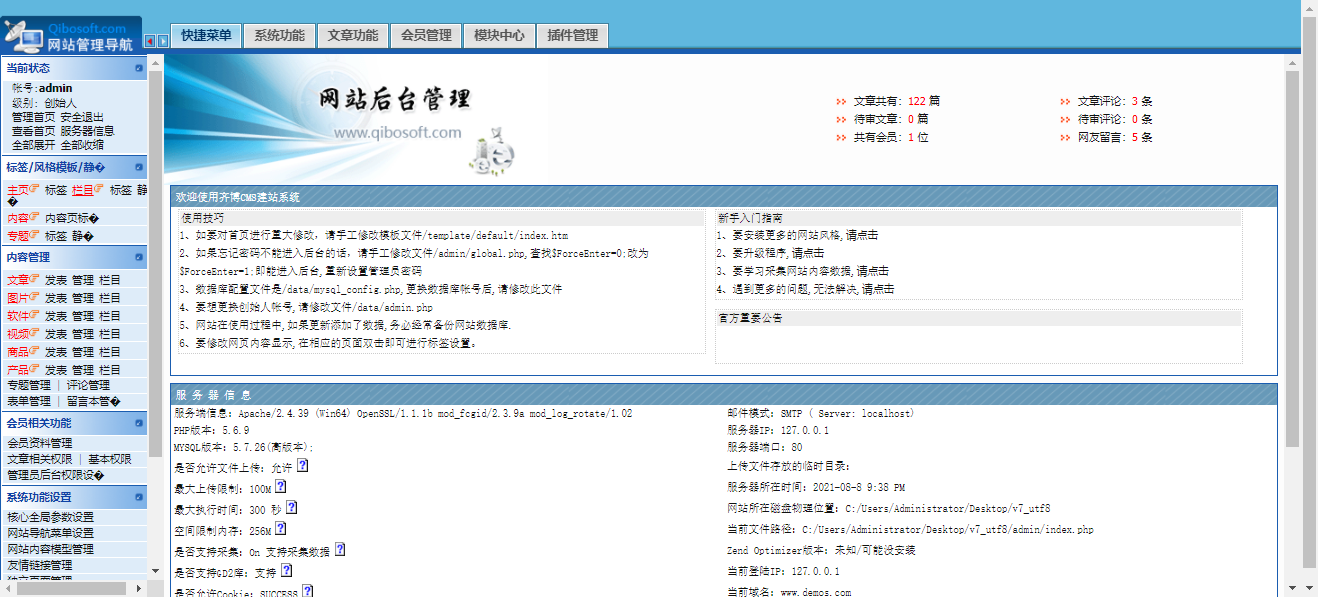Click the orange icon beside 栏目 link
The image size is (1318, 597).
(x=99, y=189)
